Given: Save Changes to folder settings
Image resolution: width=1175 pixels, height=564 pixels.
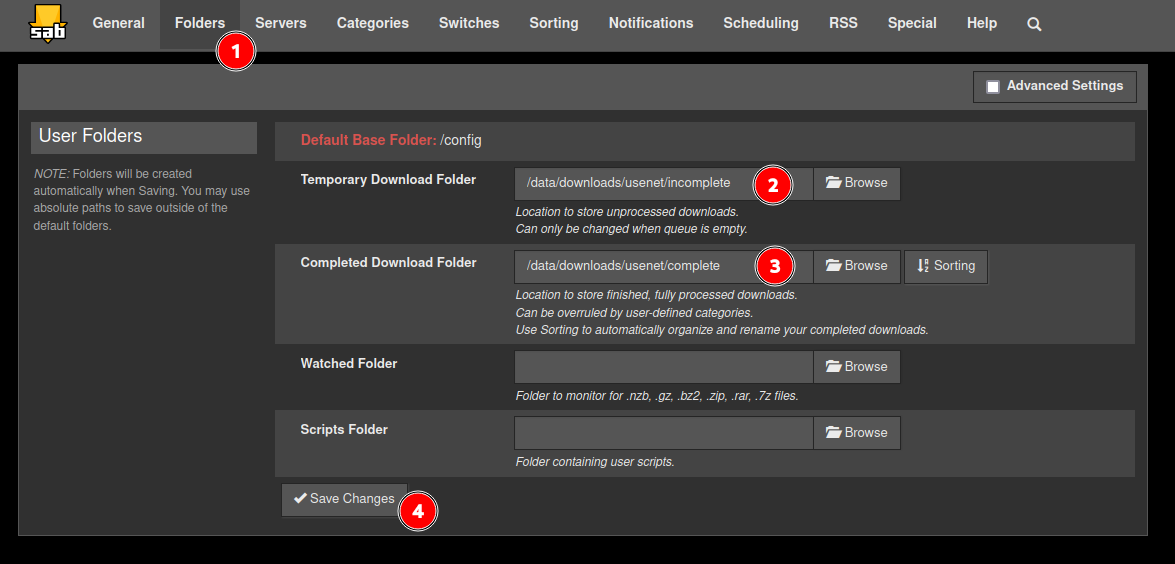Looking at the screenshot, I should click(345, 500).
